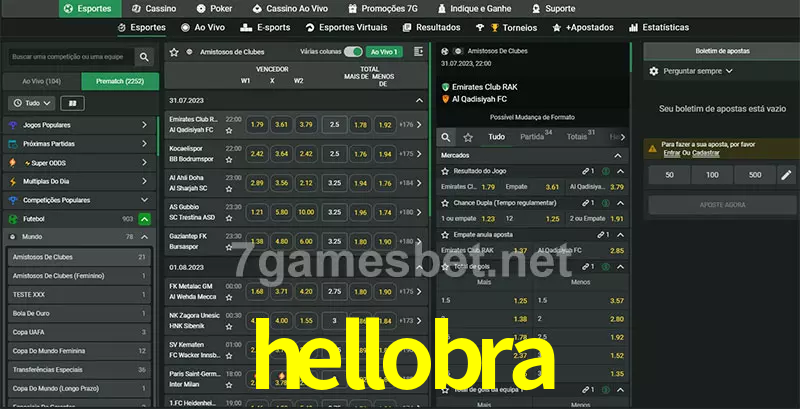Open the Estatísticas tab
This screenshot has width=800, height=409.
coord(659,28)
